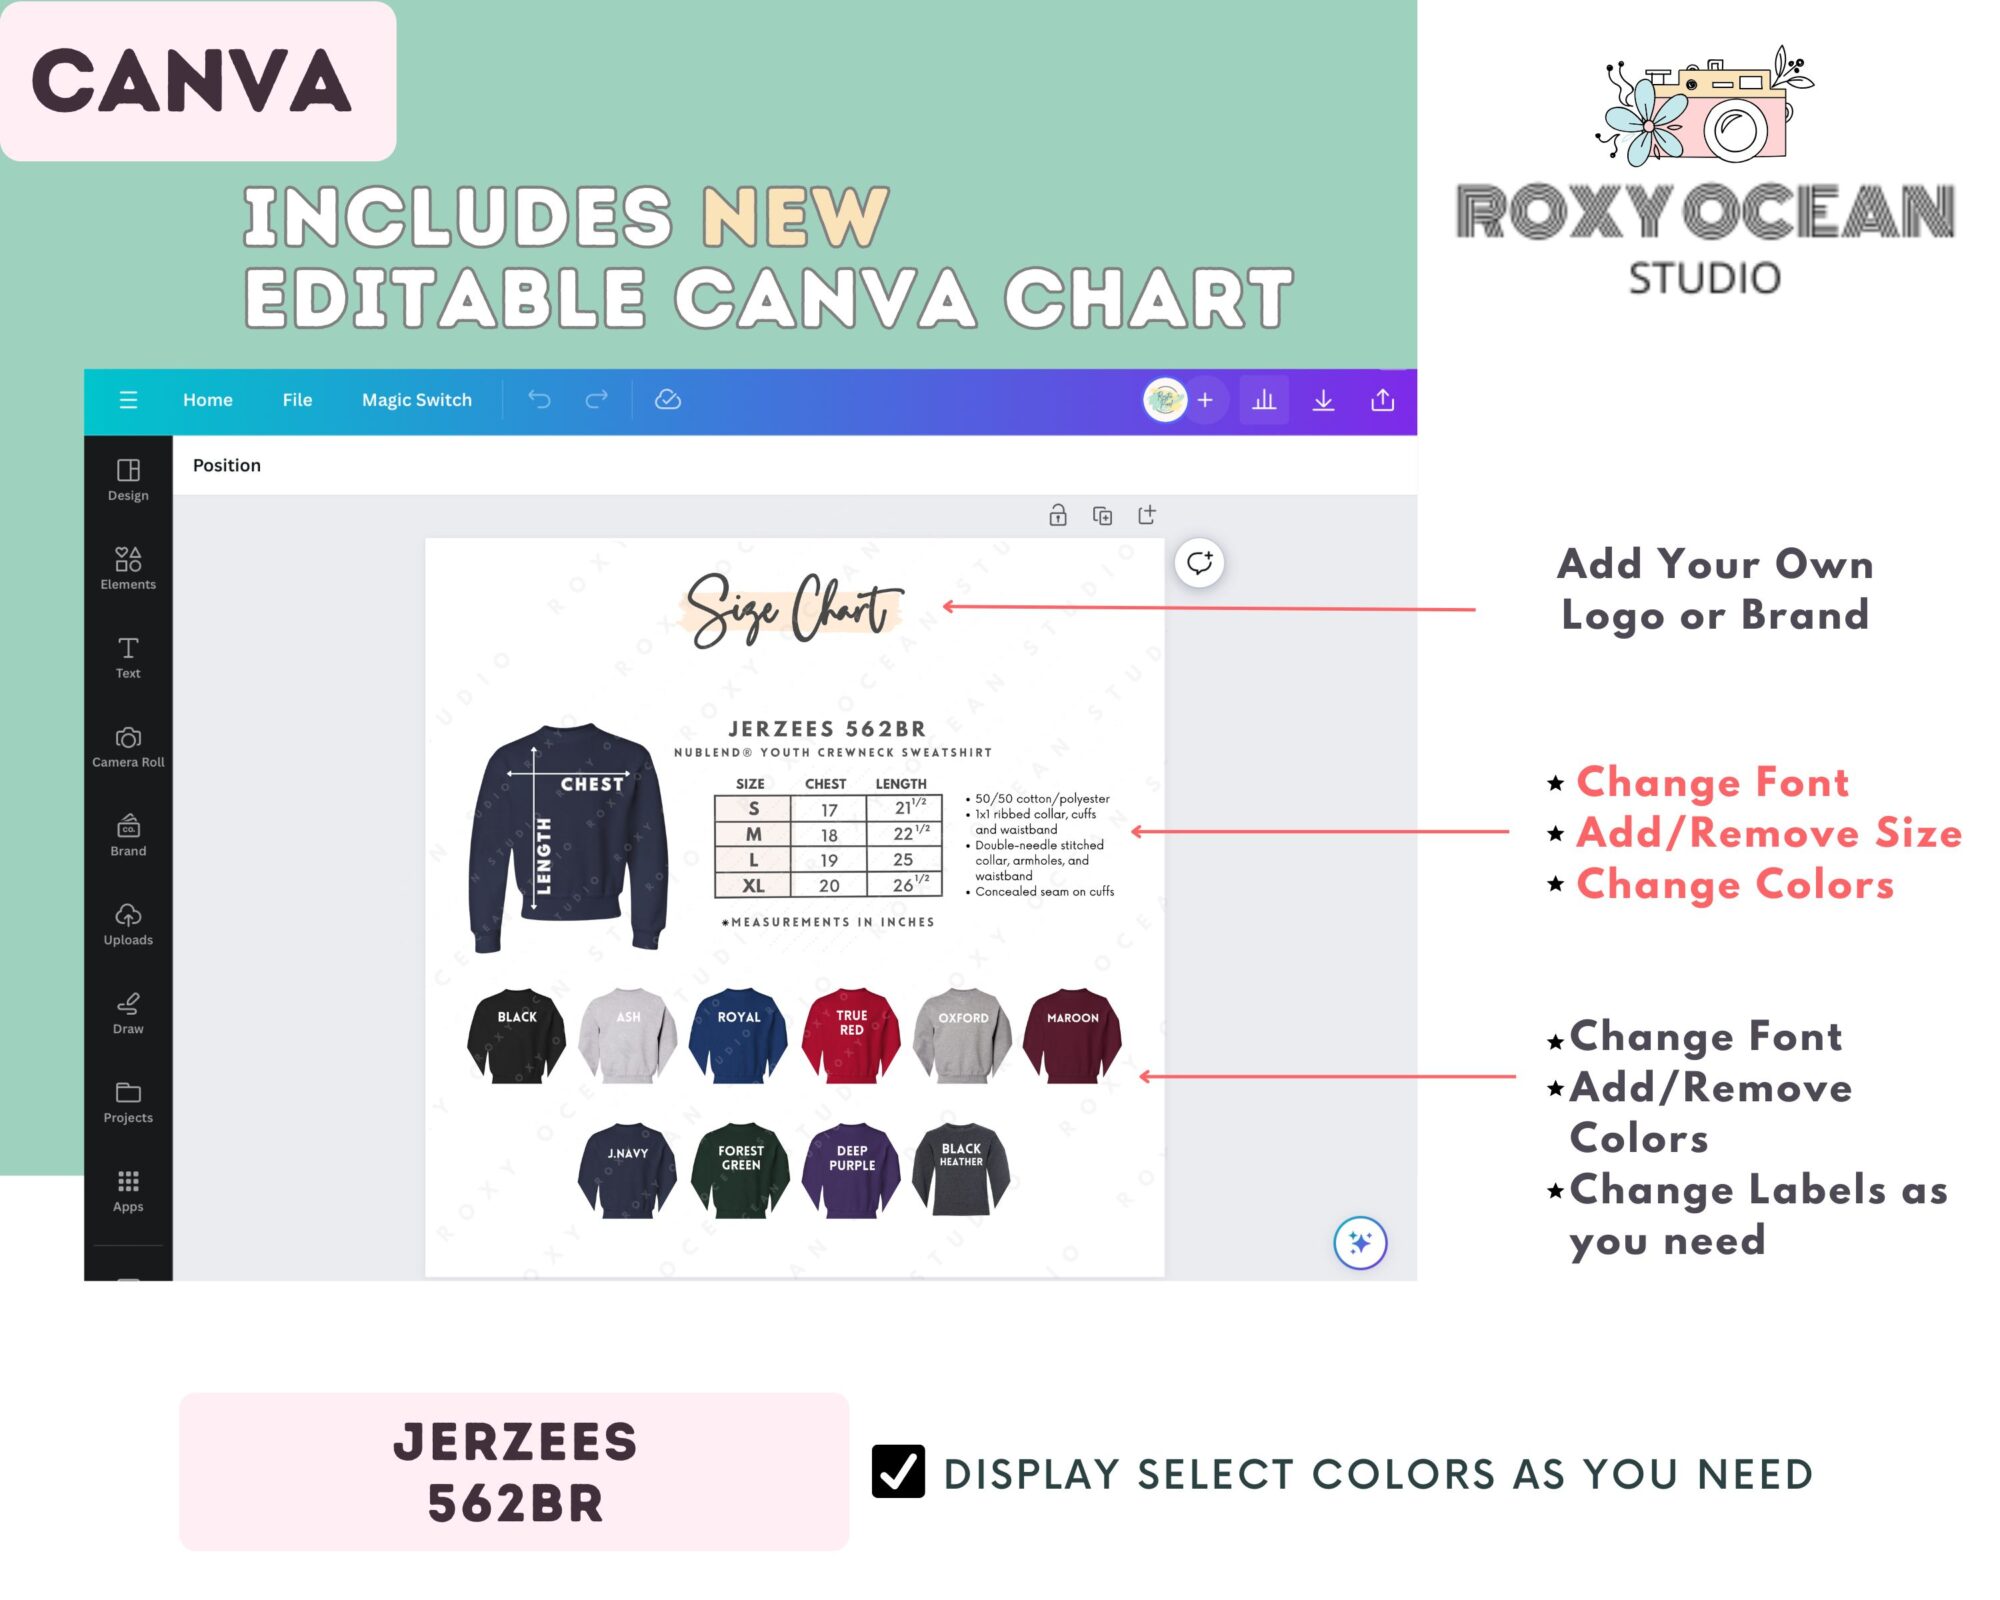The height and width of the screenshot is (1600, 2000).
Task: Open the File menu item
Action: pyautogui.click(x=296, y=400)
